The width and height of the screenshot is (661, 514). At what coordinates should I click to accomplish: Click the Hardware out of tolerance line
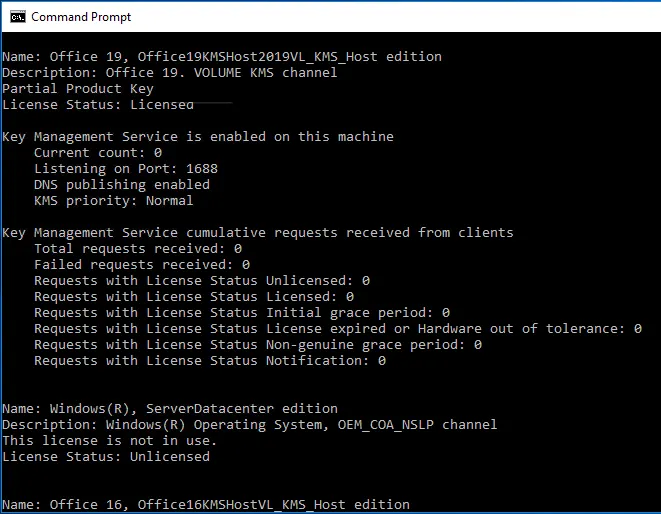[338, 329]
